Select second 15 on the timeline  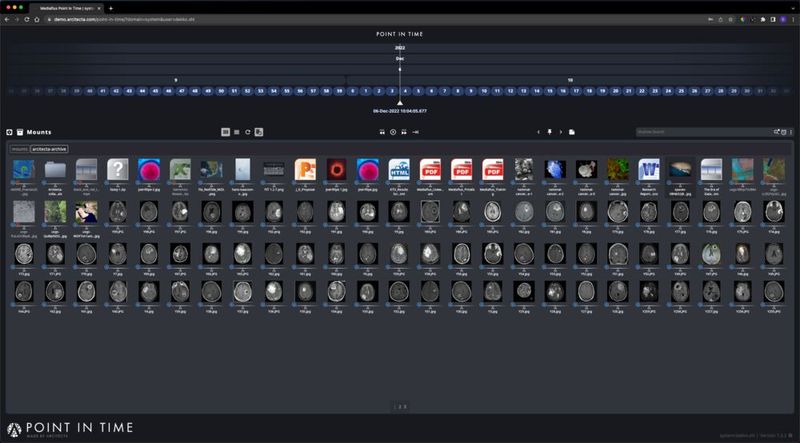(549, 91)
